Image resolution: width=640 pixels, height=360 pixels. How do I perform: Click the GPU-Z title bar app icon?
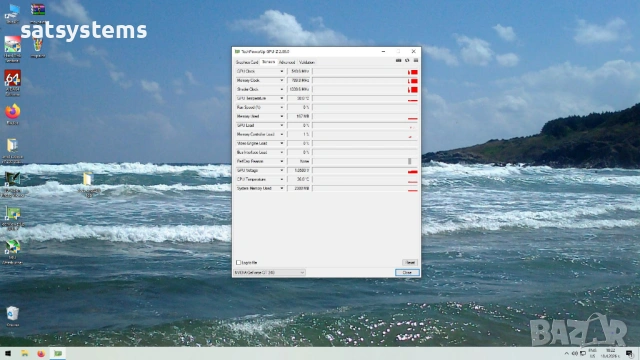tap(237, 51)
